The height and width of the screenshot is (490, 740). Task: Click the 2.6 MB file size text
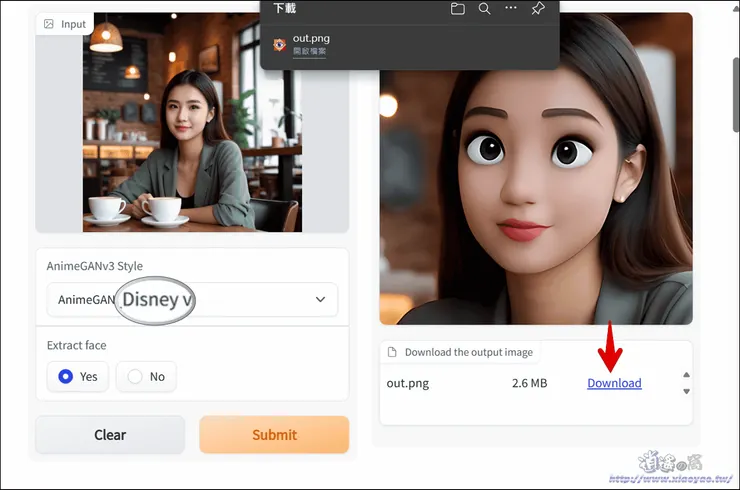pos(530,383)
